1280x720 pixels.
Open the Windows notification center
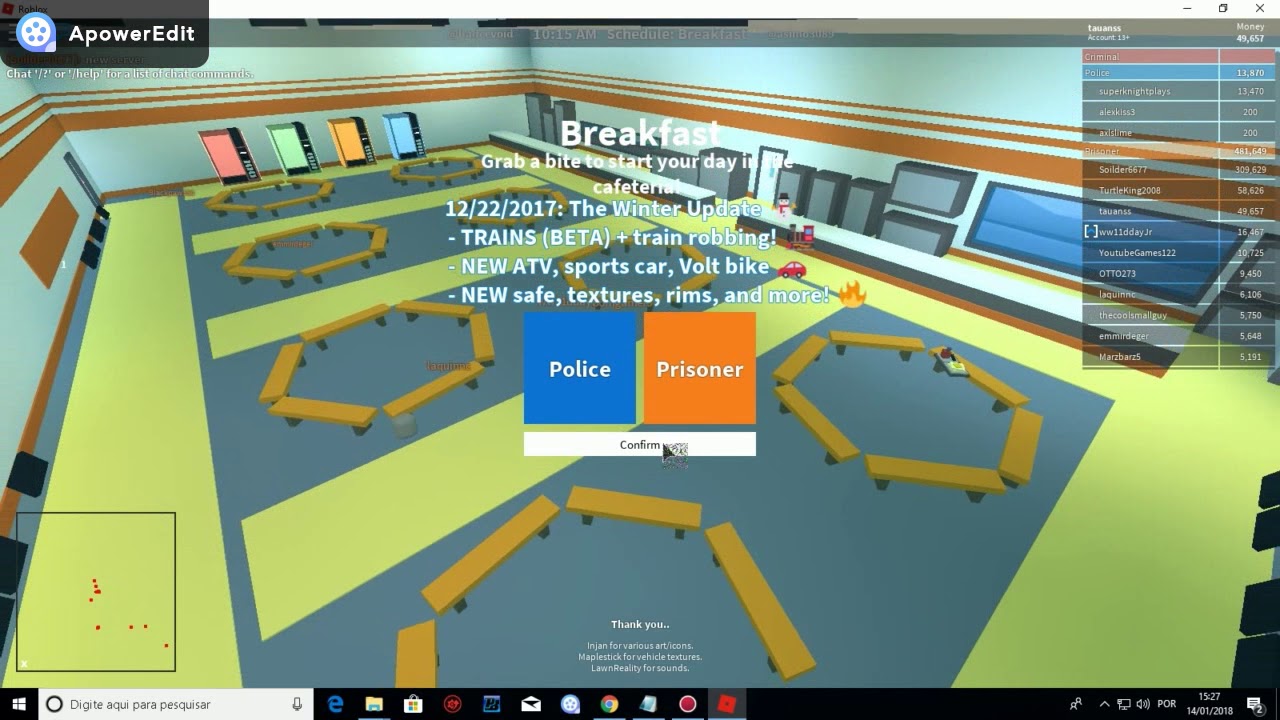coord(1255,704)
